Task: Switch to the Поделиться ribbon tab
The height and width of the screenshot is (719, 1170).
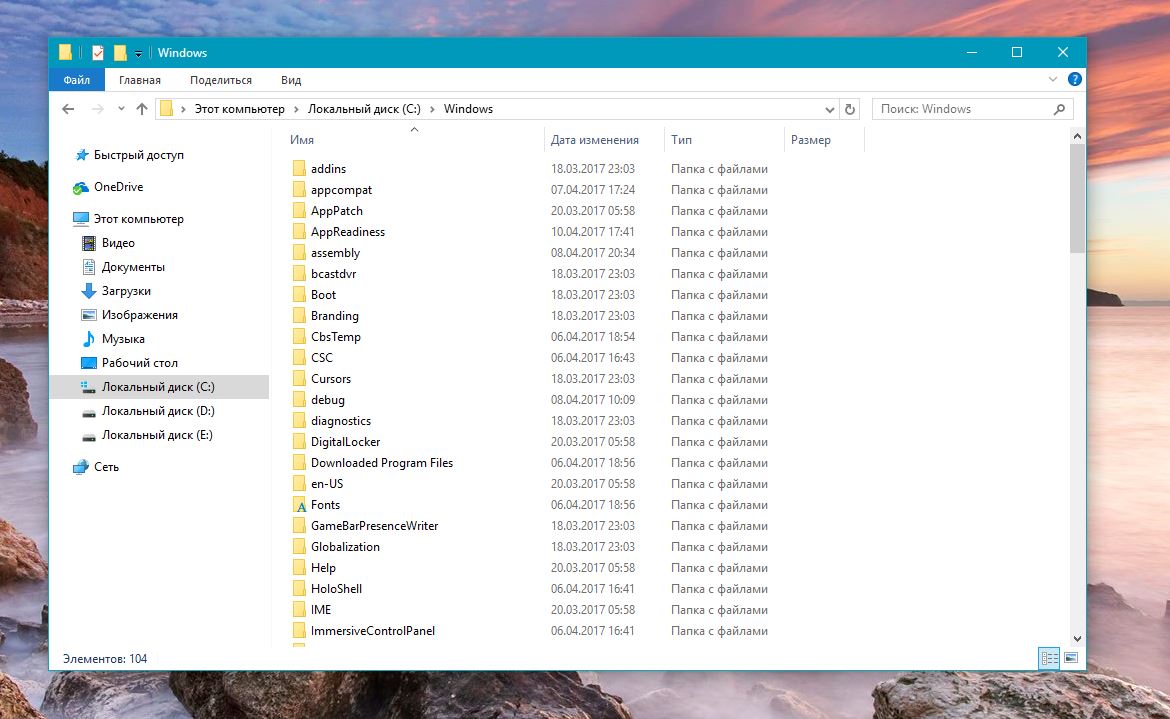Action: click(221, 80)
